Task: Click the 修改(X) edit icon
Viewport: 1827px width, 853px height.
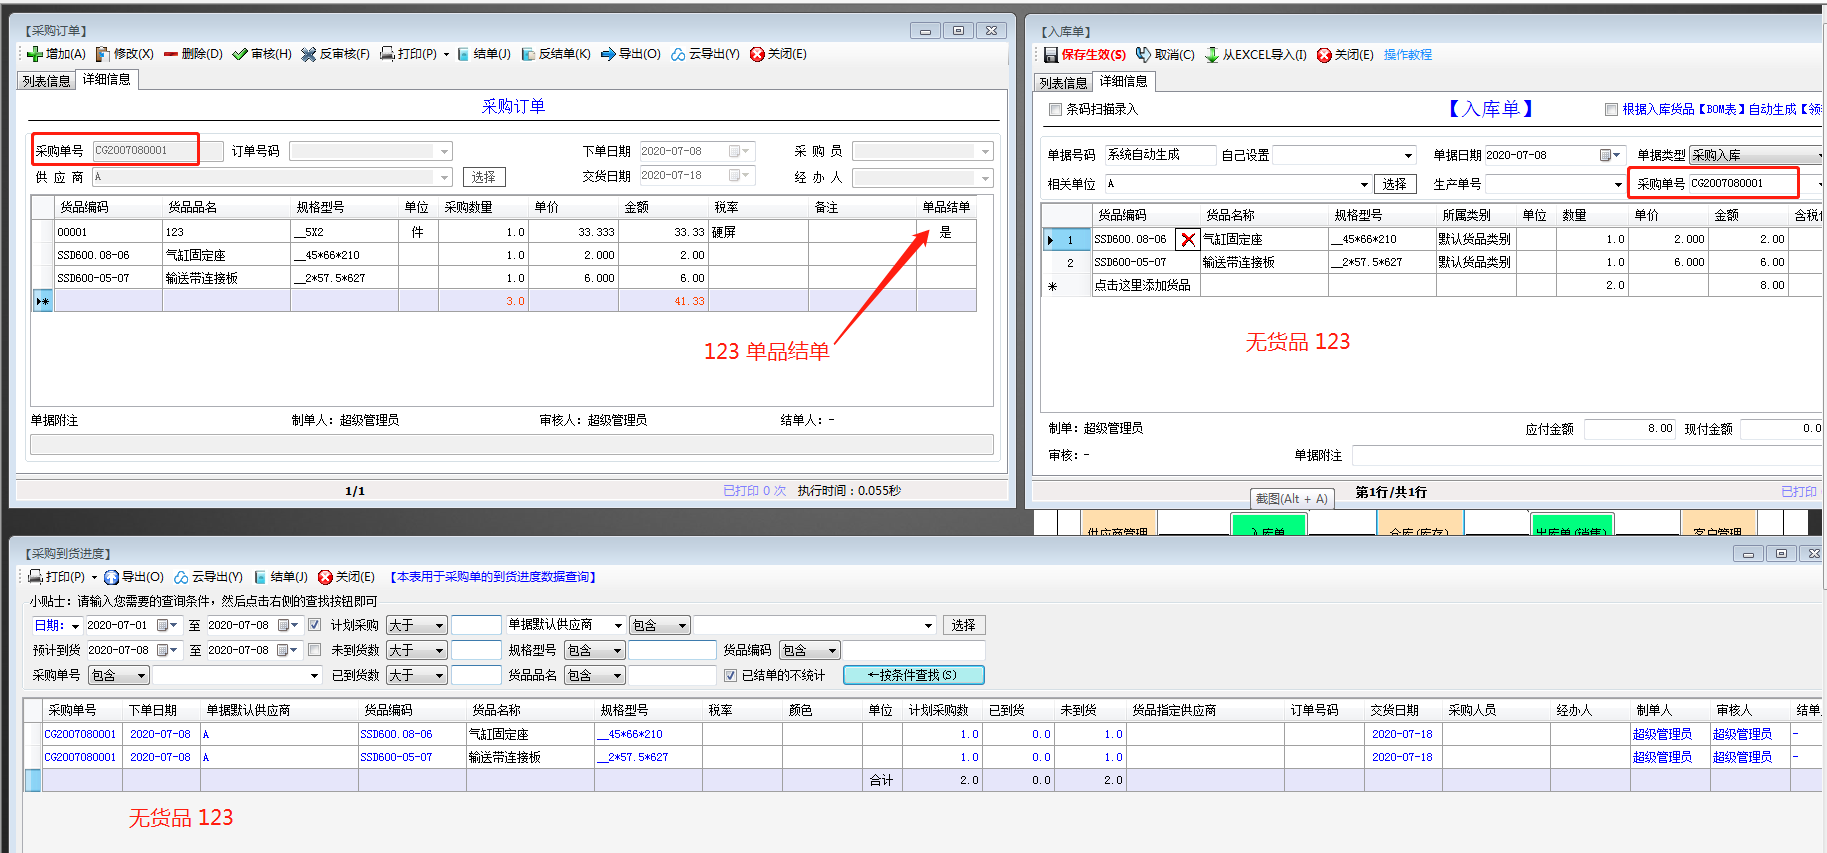Action: (x=103, y=54)
